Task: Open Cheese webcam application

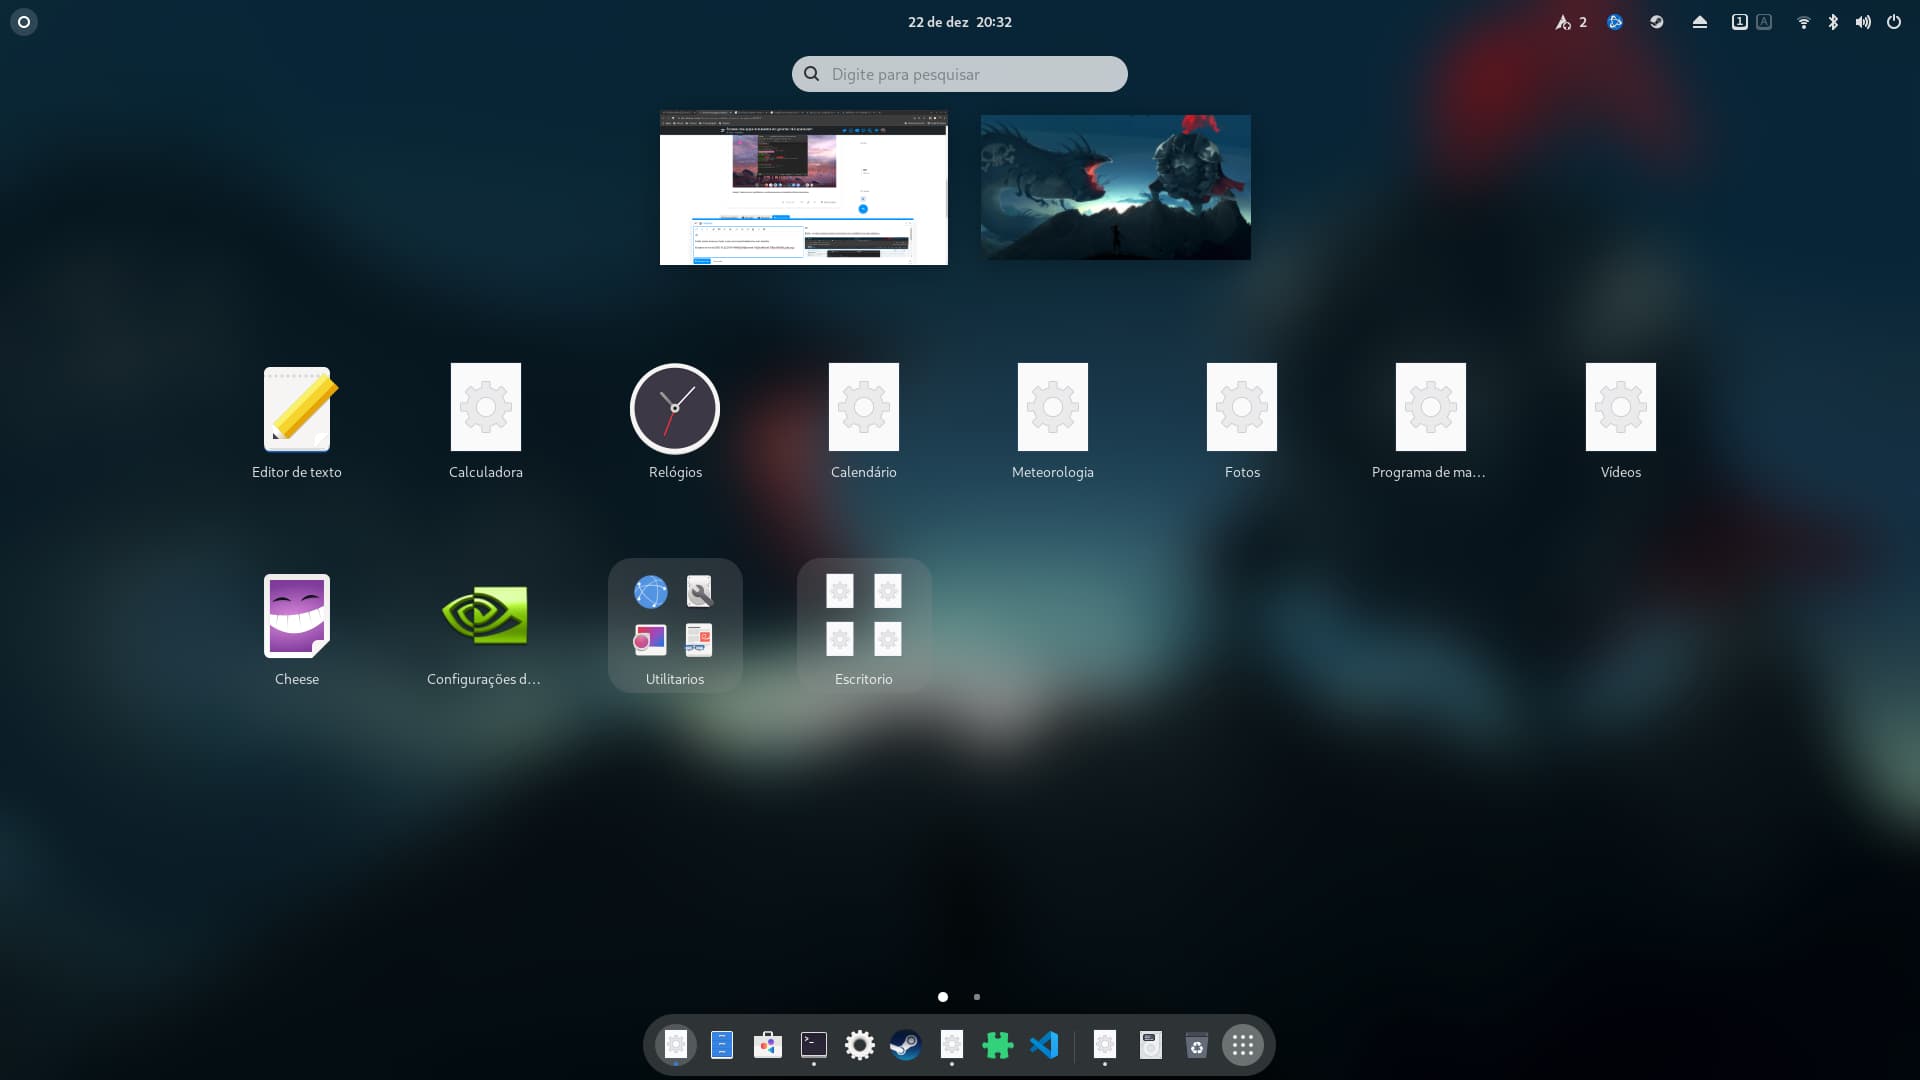Action: pyautogui.click(x=296, y=616)
